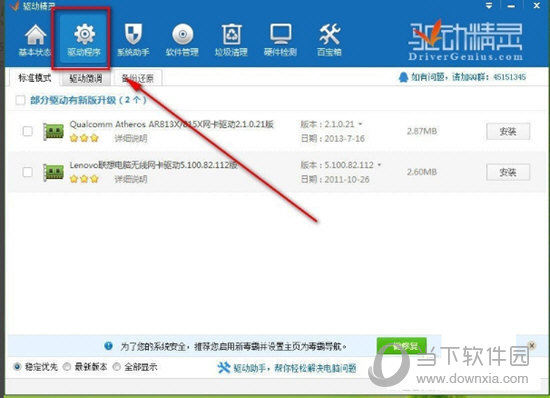This screenshot has height=398, width=550.
Task: Click the Lenovo联想 driver name text
Action: (153, 165)
